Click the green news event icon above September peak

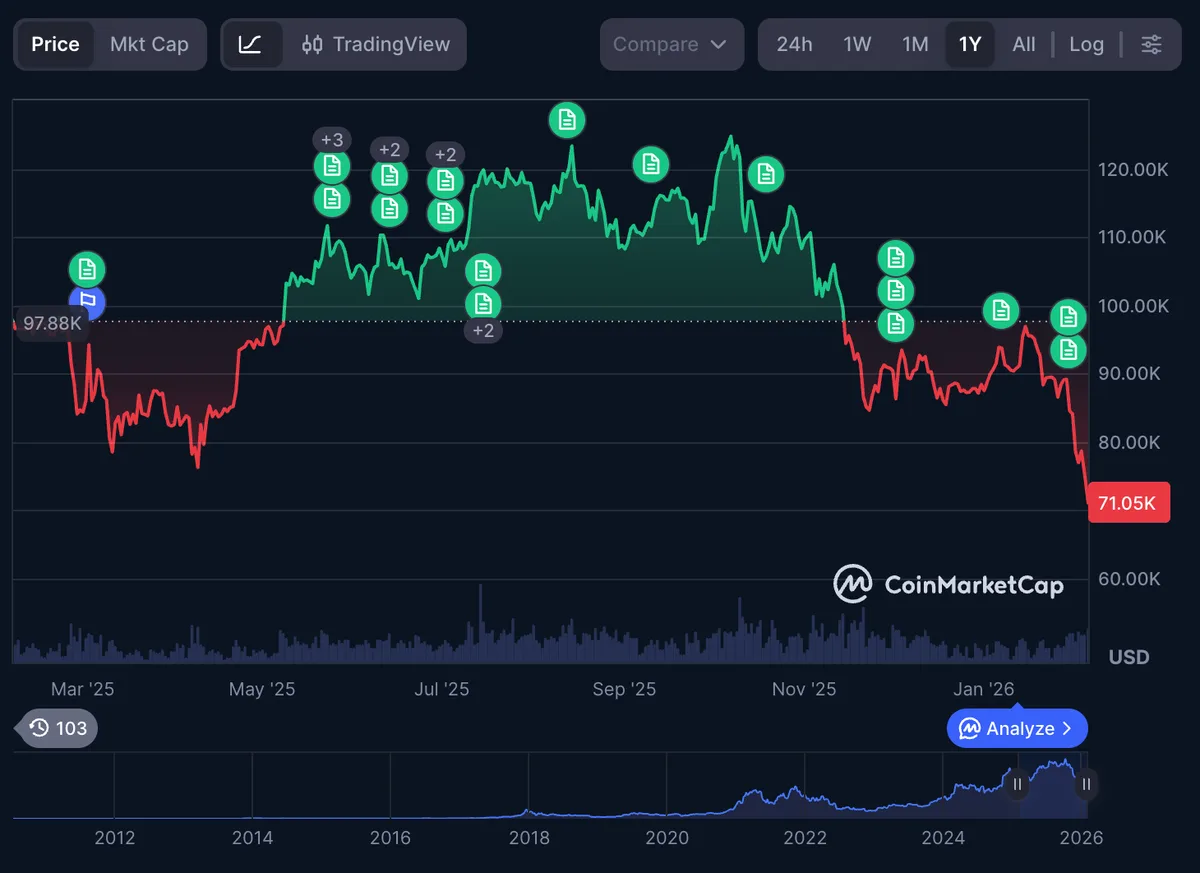pos(567,120)
